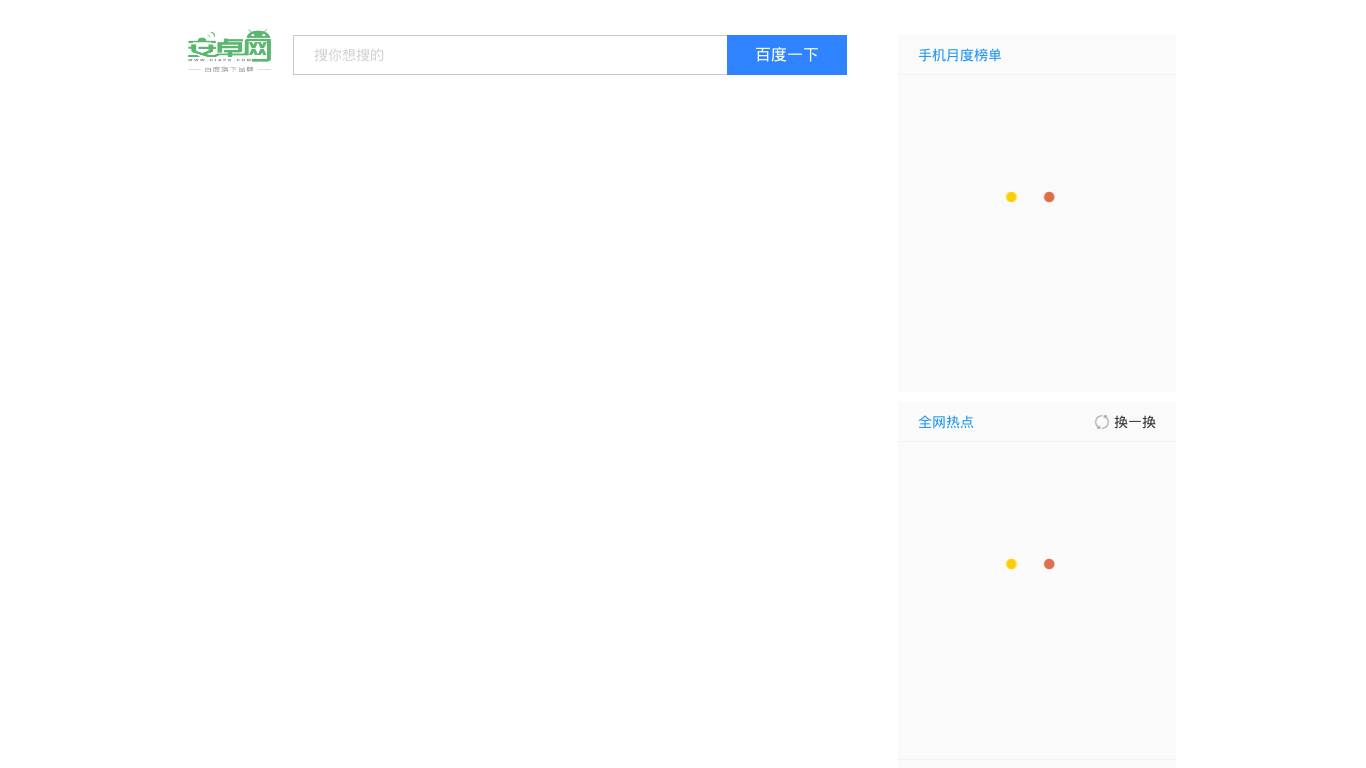This screenshot has height=768, width=1366.
Task: Click the empty space right of 手机月度榜单 title
Action: point(1090,55)
